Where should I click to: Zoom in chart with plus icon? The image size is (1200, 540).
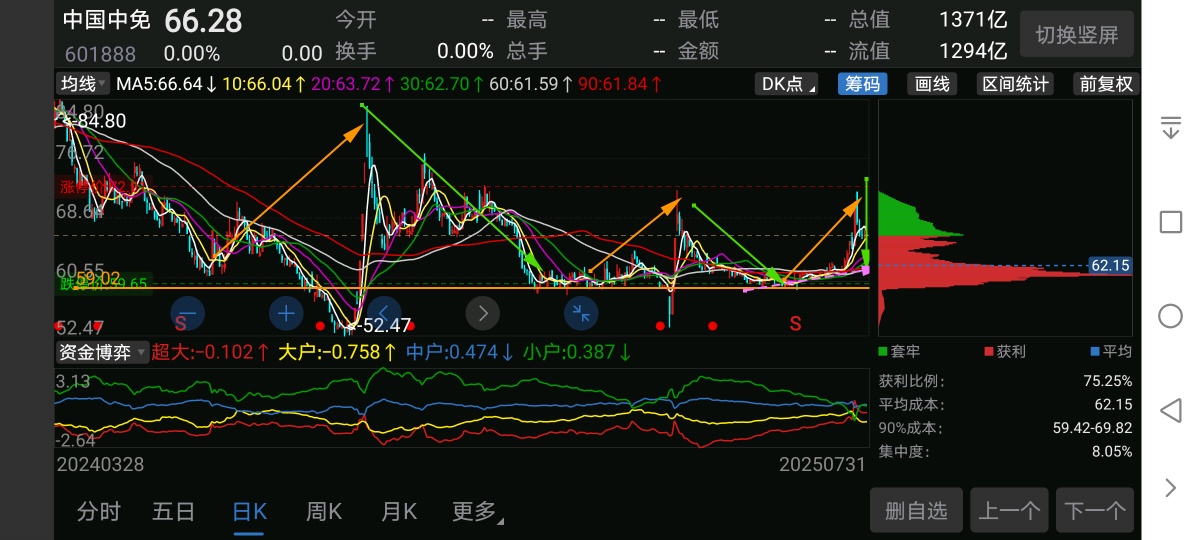pyautogui.click(x=286, y=314)
